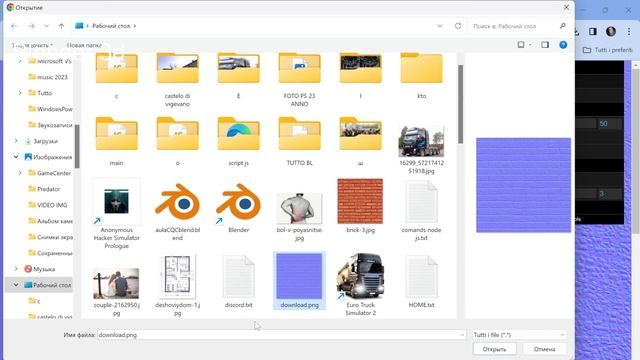This screenshot has width=640, height=360.
Task: Refresh the current folder view
Action: 458,26
